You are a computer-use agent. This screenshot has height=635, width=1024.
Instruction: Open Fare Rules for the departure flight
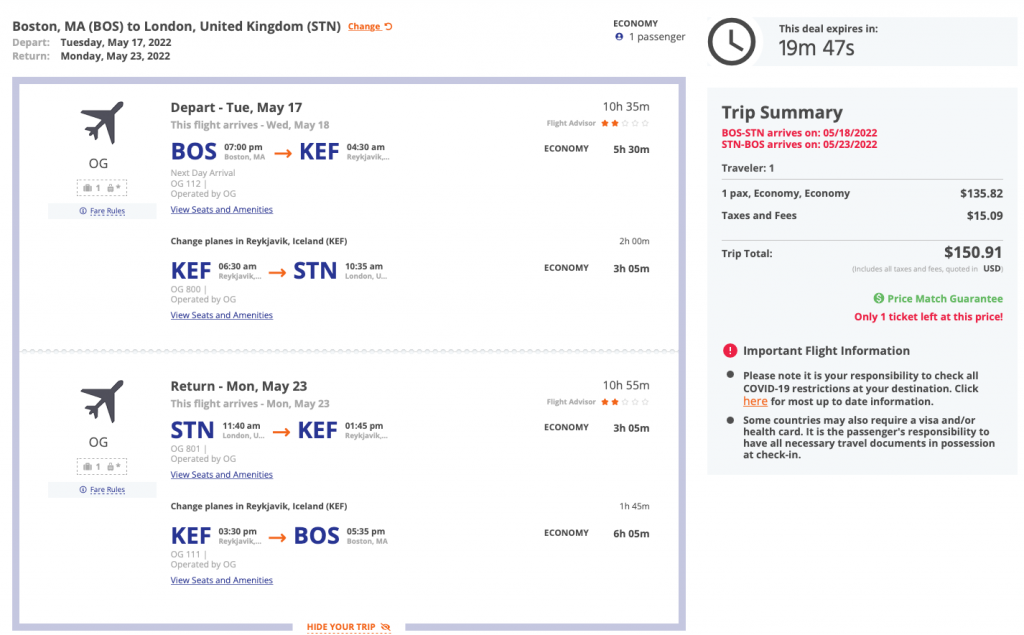click(x=102, y=211)
